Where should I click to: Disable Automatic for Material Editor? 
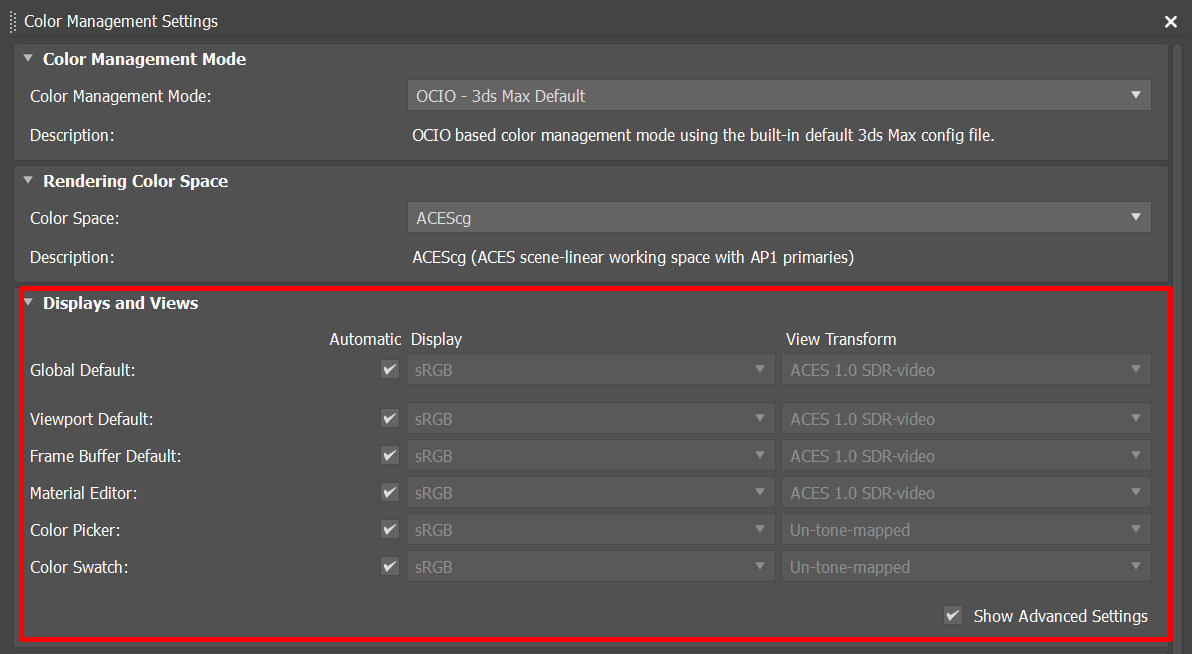point(390,493)
